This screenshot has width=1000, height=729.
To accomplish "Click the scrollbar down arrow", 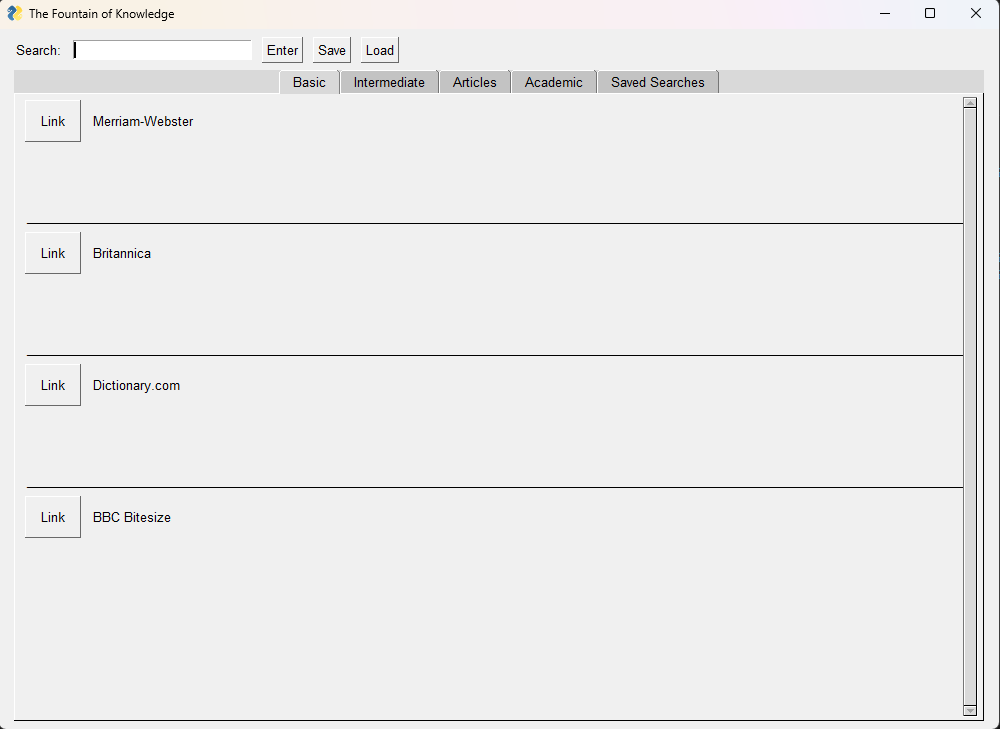I will [970, 711].
